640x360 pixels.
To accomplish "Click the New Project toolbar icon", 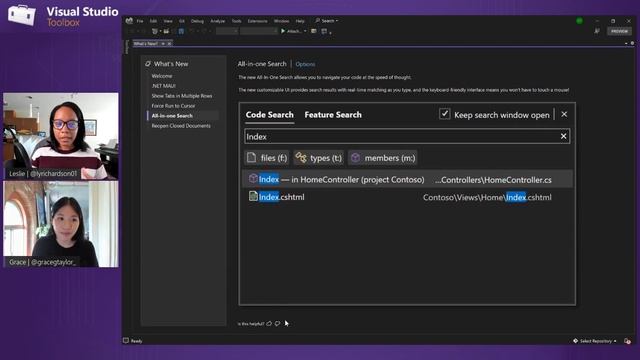I will click(x=155, y=31).
